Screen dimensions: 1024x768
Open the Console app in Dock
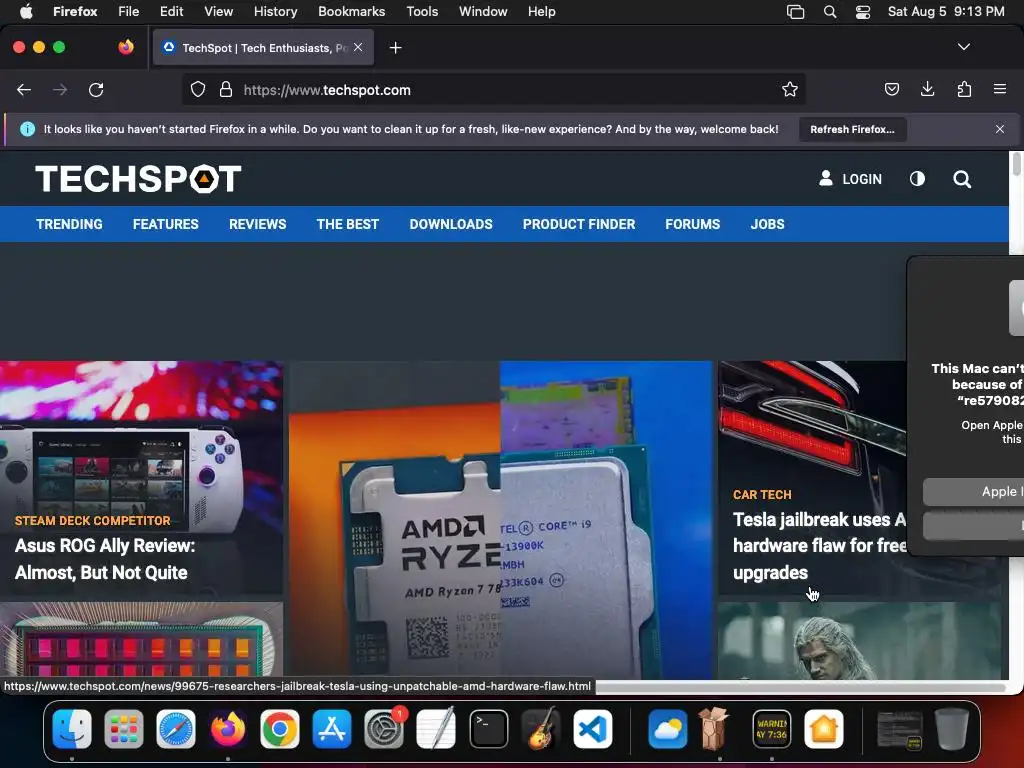coord(771,729)
